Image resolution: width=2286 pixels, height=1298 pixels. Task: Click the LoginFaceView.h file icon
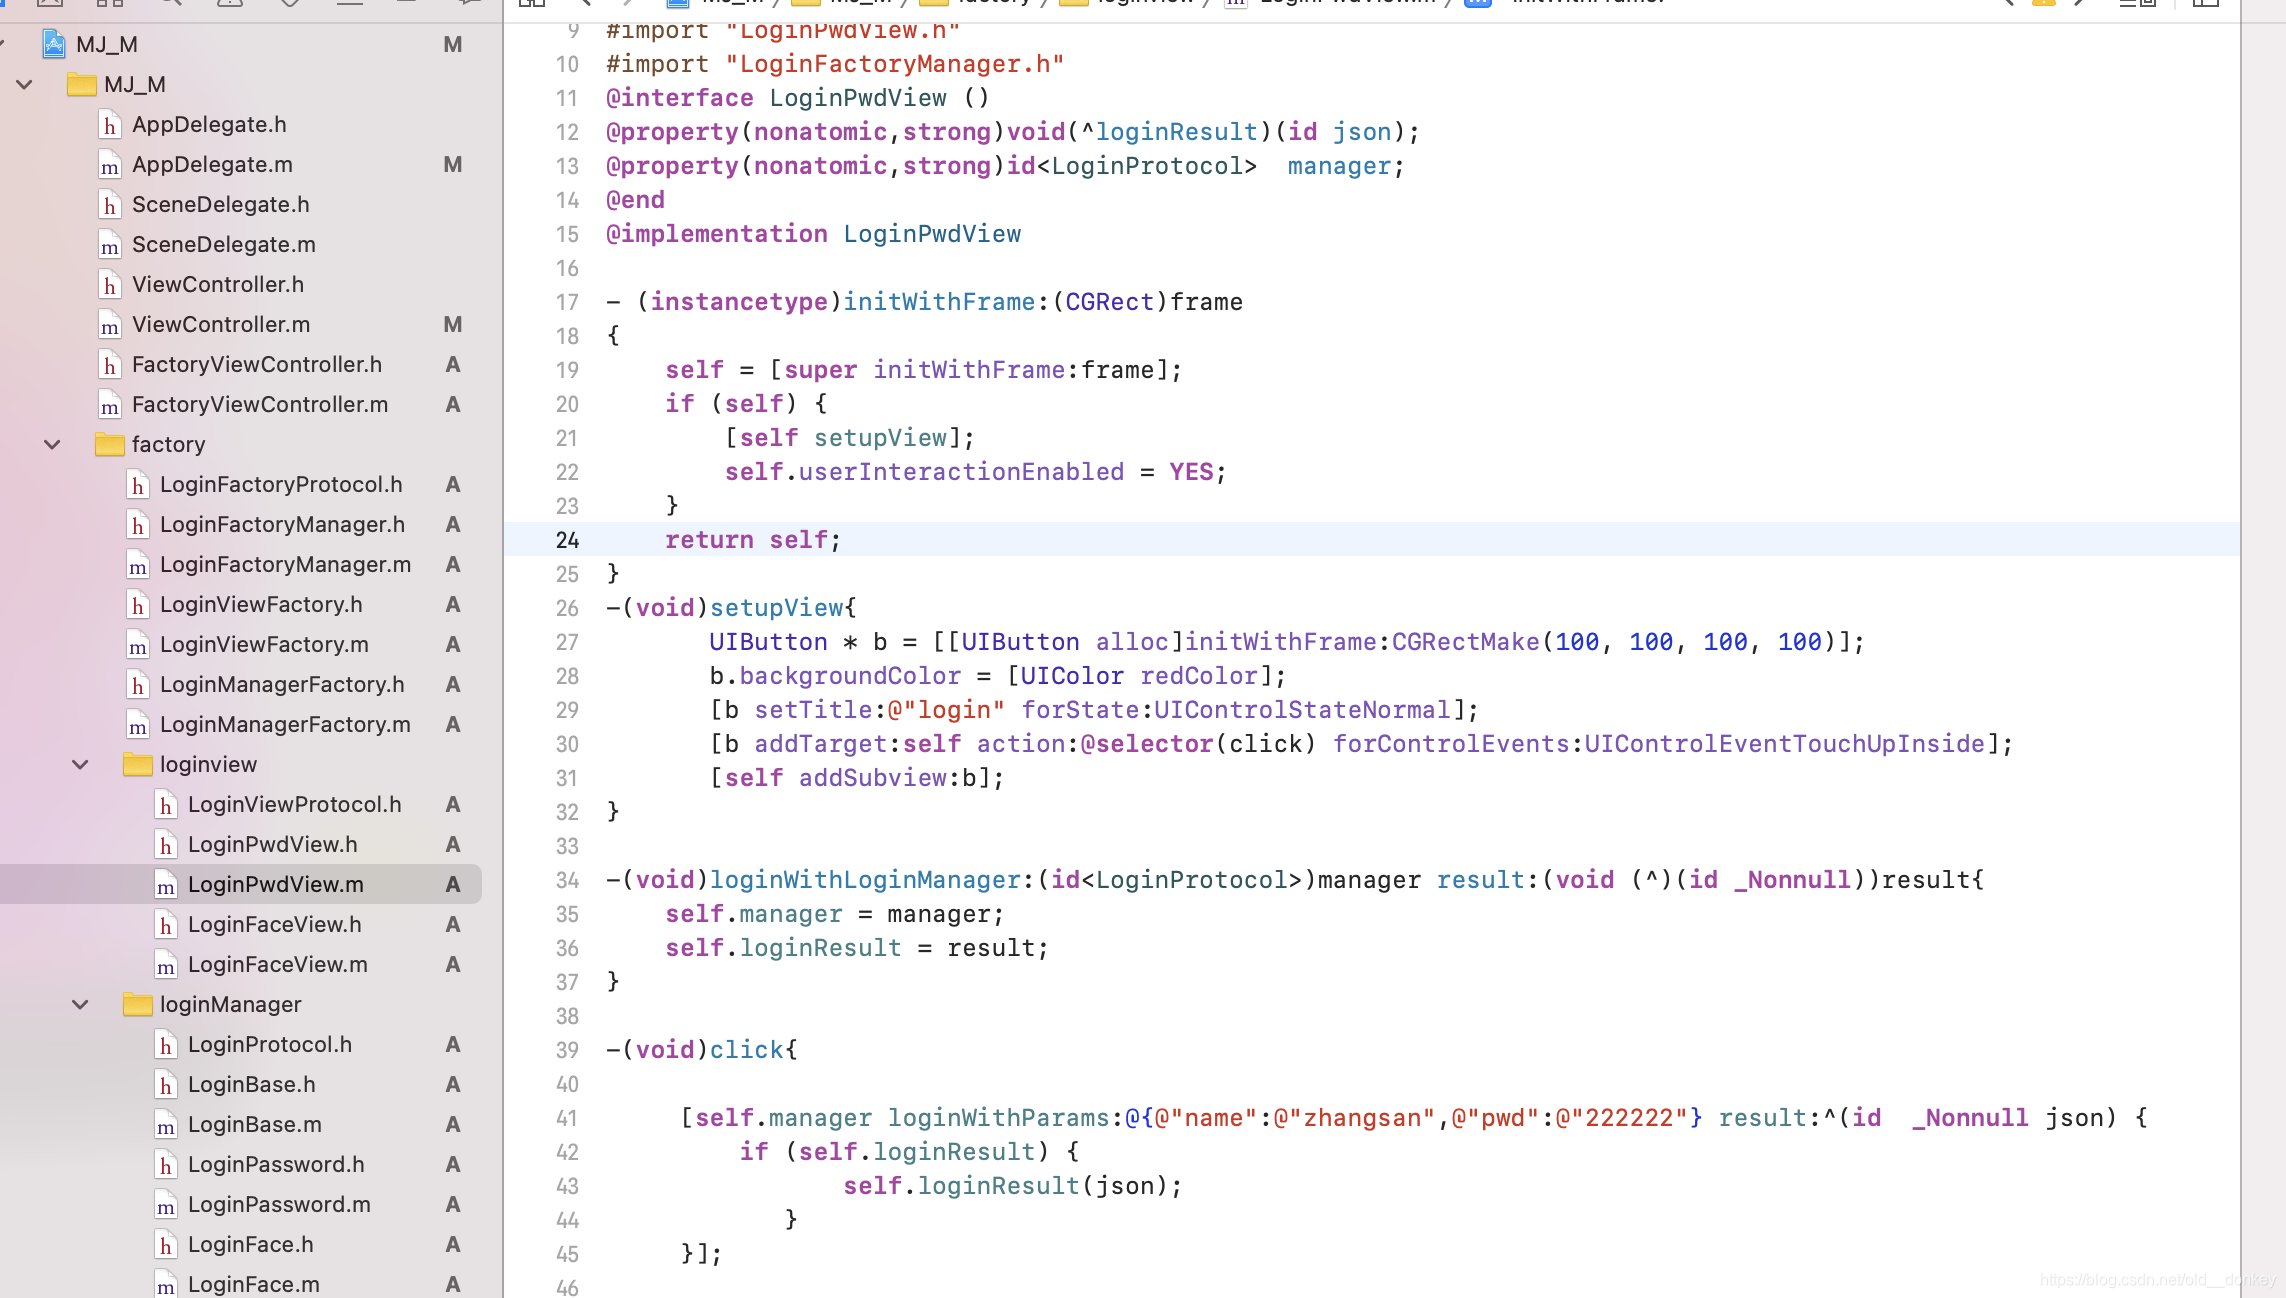tap(166, 925)
